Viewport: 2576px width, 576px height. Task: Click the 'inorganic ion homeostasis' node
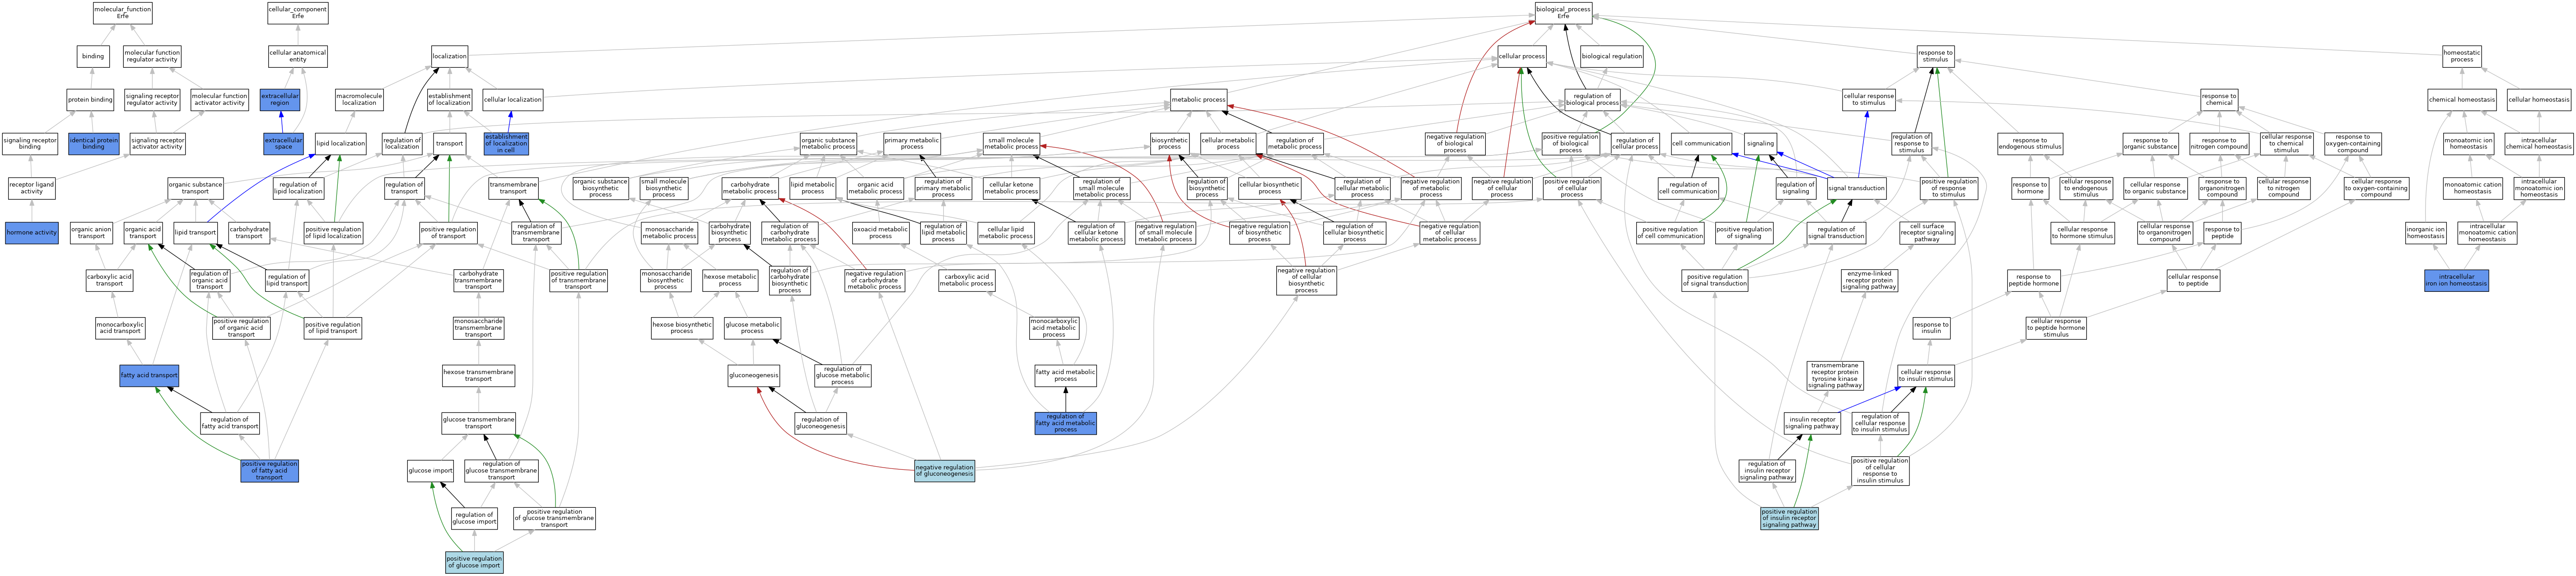(x=2426, y=233)
